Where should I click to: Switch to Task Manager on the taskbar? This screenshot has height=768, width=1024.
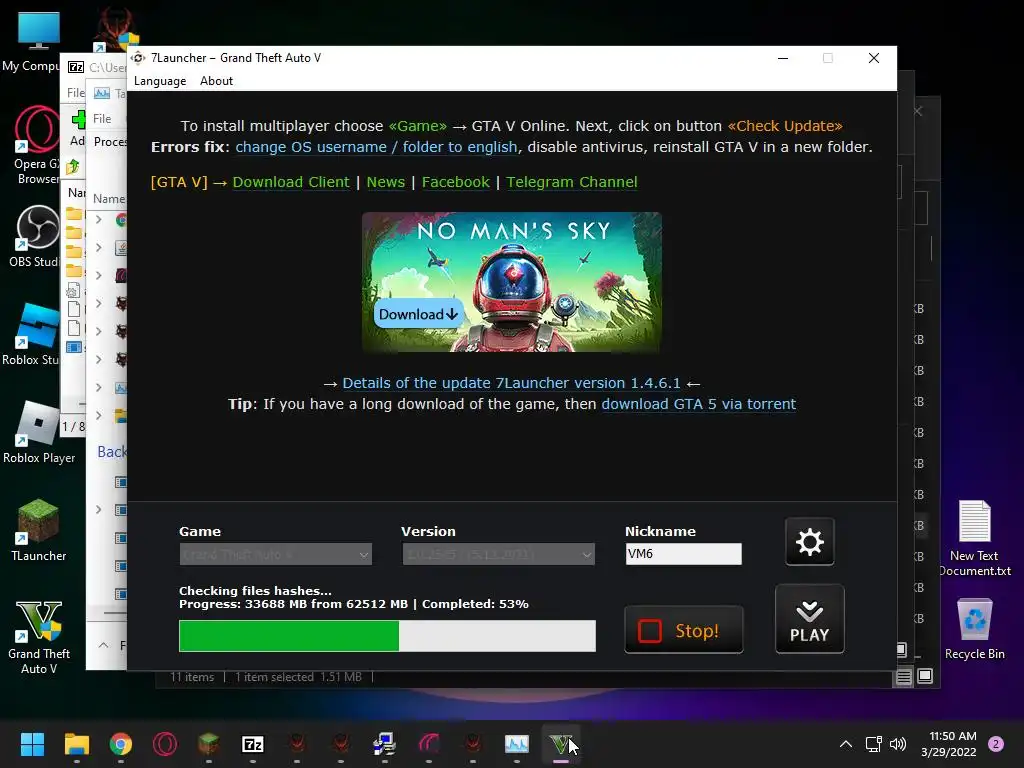pyautogui.click(x=517, y=744)
